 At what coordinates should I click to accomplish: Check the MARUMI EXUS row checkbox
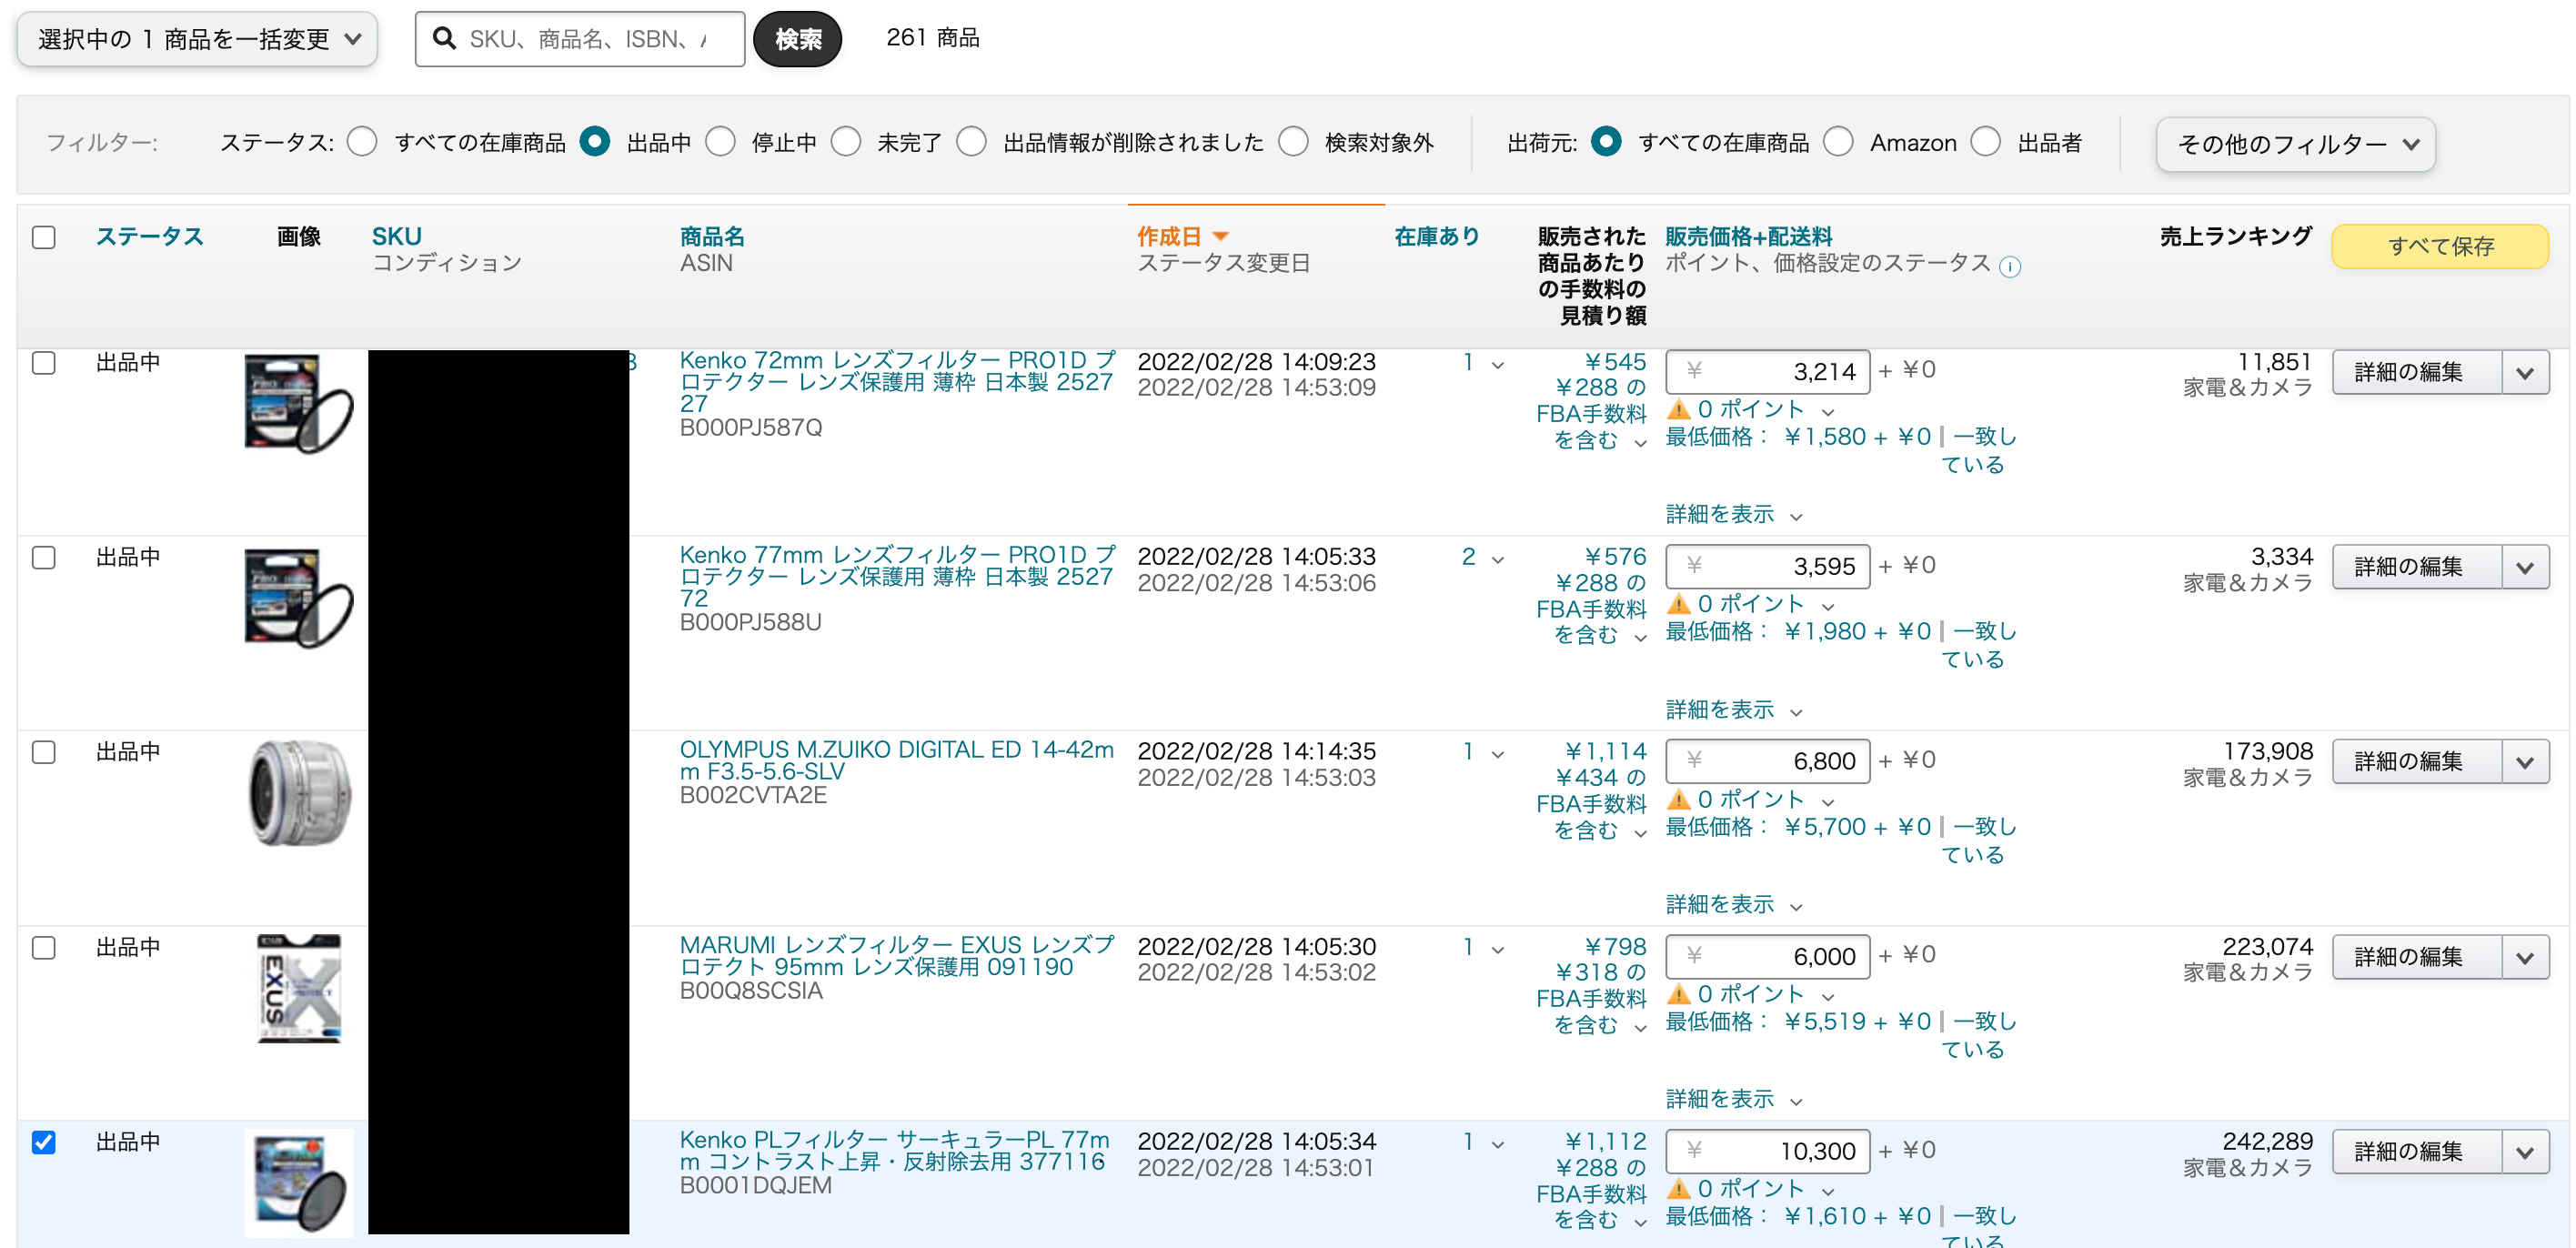(44, 947)
